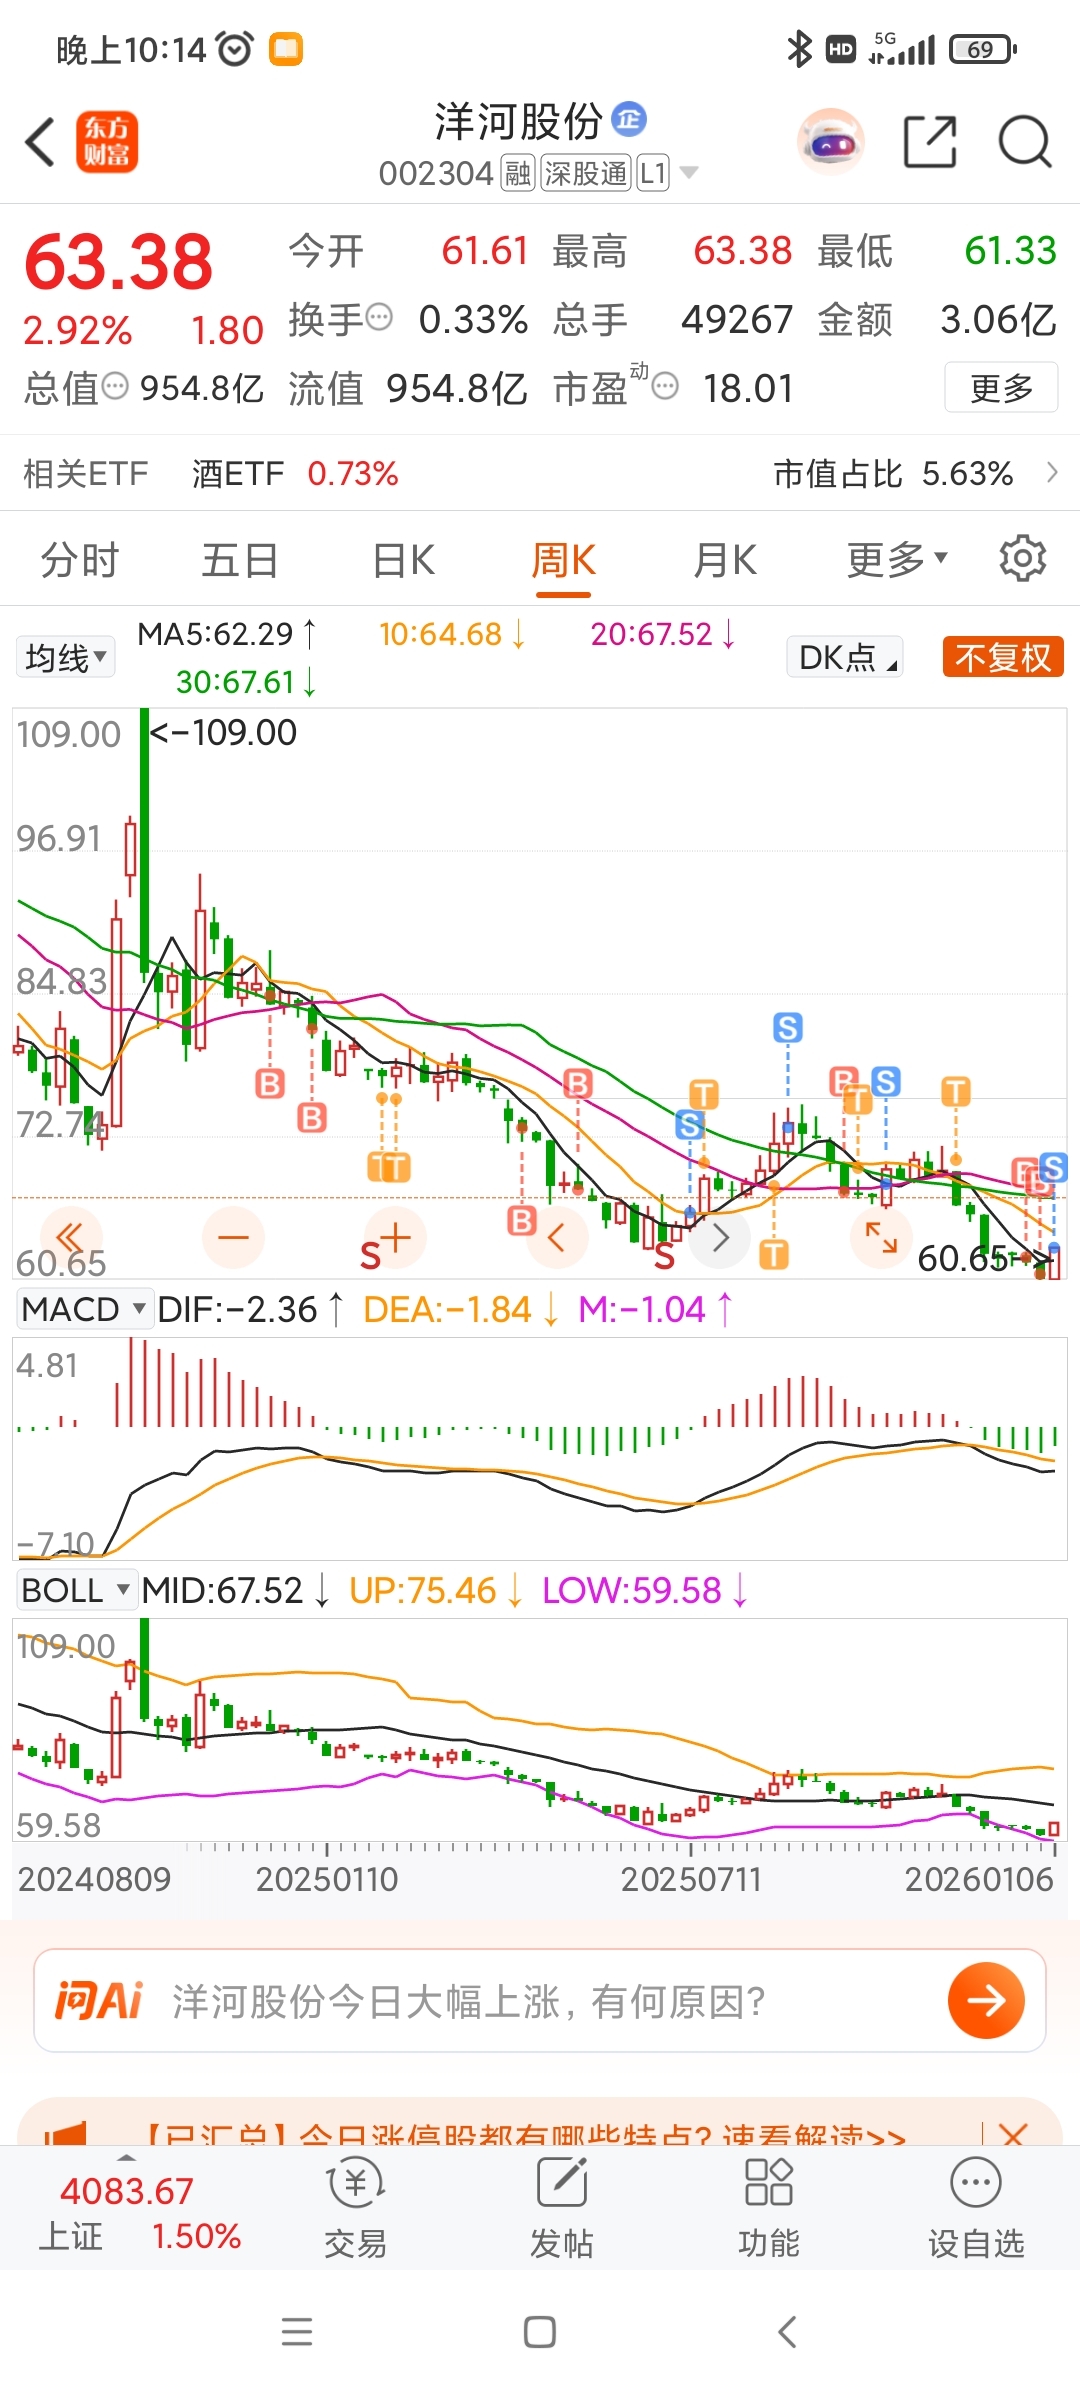Open the 发帖 post icon
The height and width of the screenshot is (2400, 1080).
(561, 2208)
